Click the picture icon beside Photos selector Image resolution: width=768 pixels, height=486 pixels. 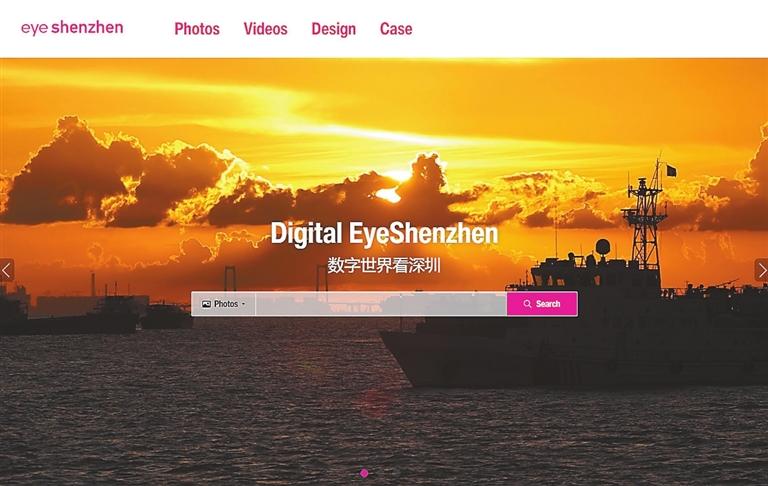tap(206, 304)
